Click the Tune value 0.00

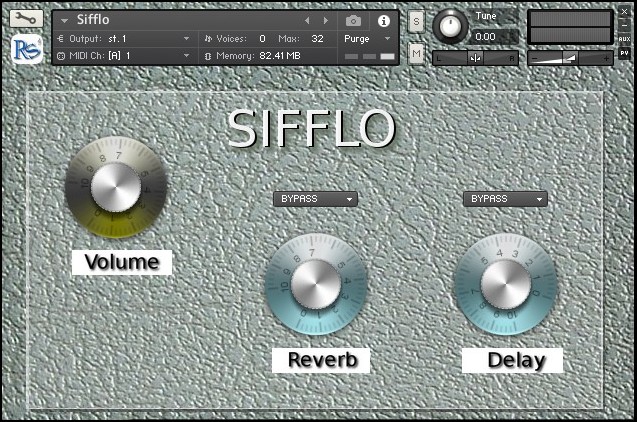485,37
